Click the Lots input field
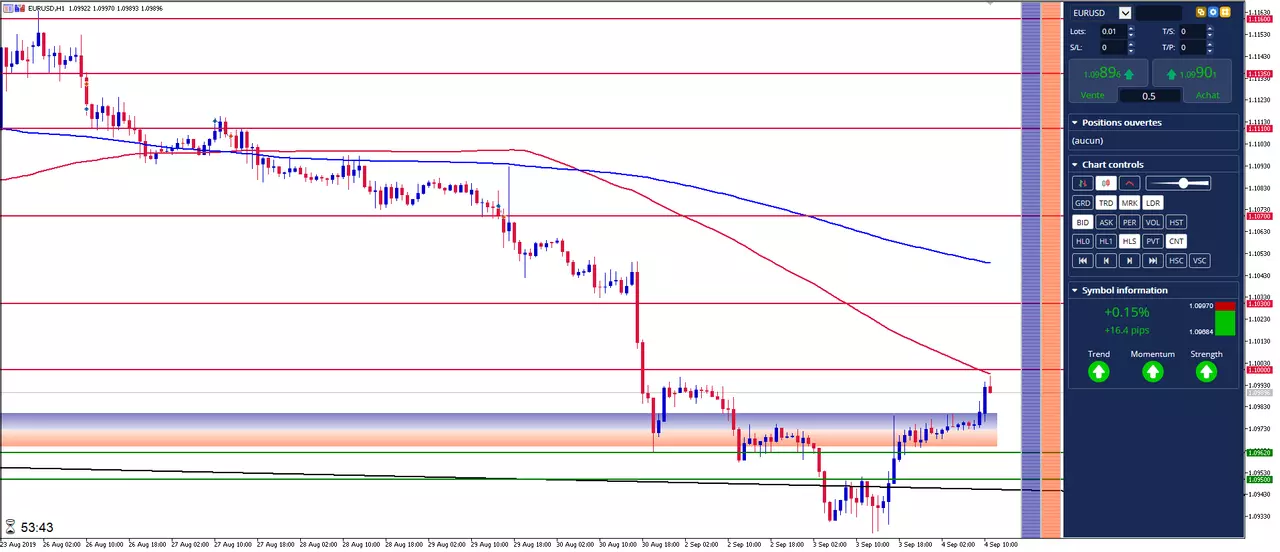Image resolution: width=1280 pixels, height=552 pixels. tap(1113, 31)
